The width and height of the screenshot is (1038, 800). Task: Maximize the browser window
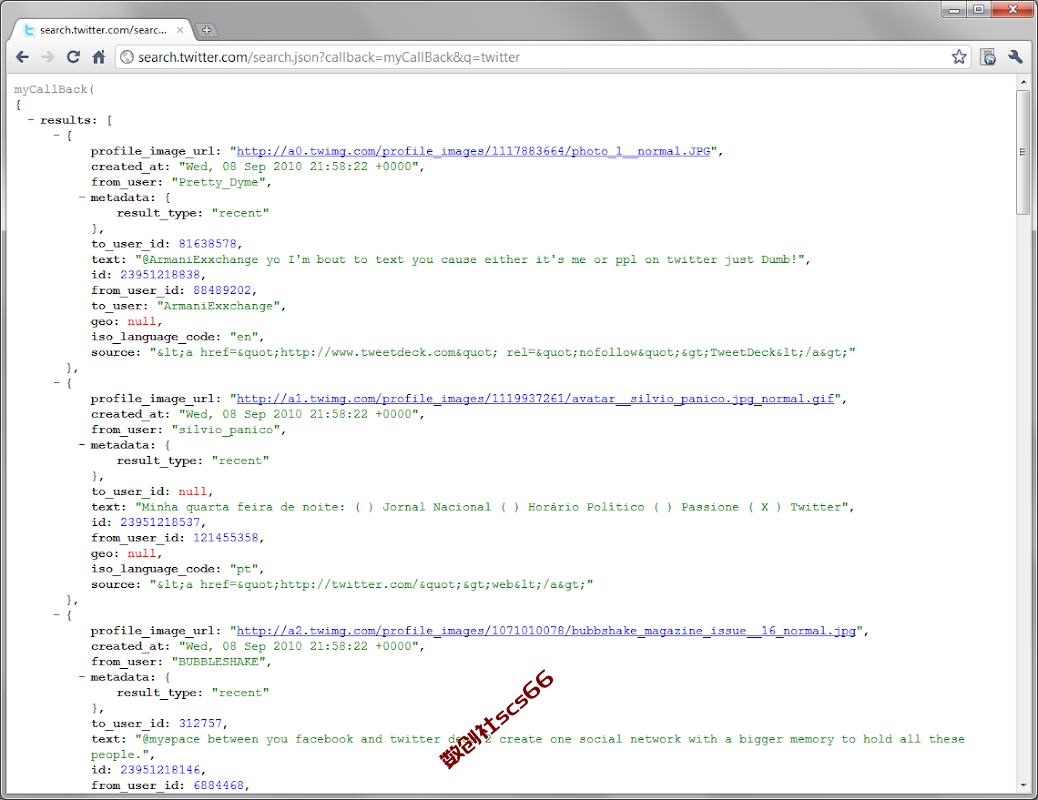tap(978, 9)
